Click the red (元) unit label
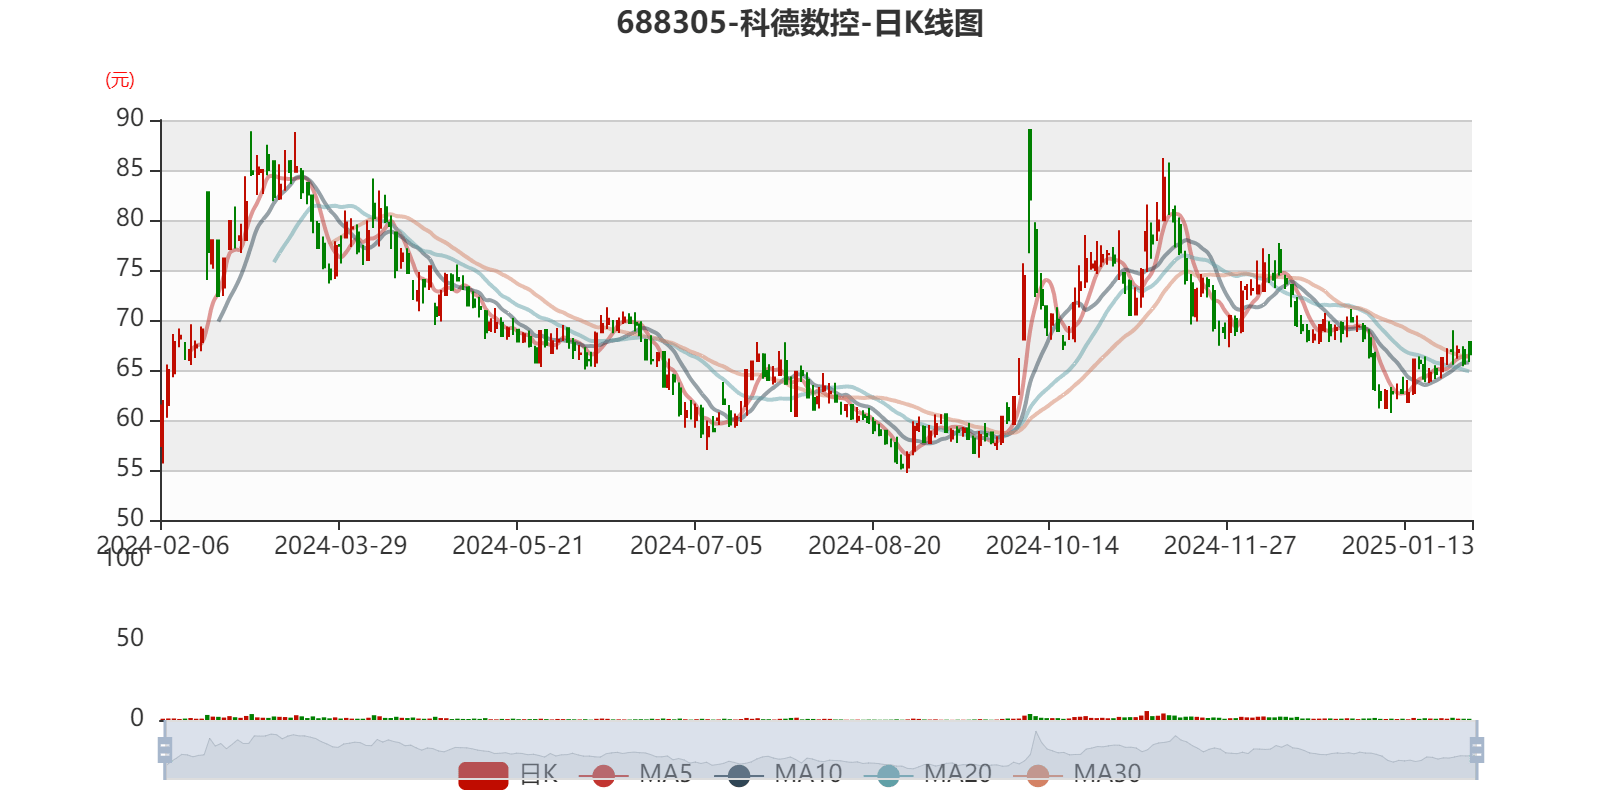Image resolution: width=1600 pixels, height=800 pixels. 120,80
